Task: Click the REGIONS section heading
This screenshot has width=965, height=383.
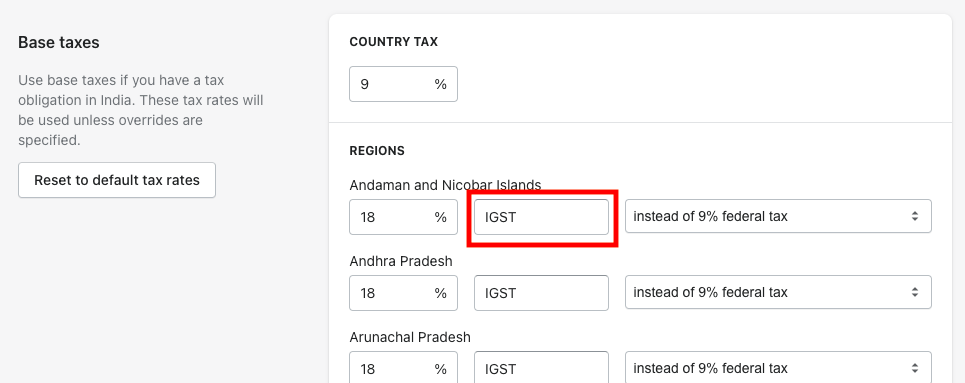Action: [x=377, y=151]
